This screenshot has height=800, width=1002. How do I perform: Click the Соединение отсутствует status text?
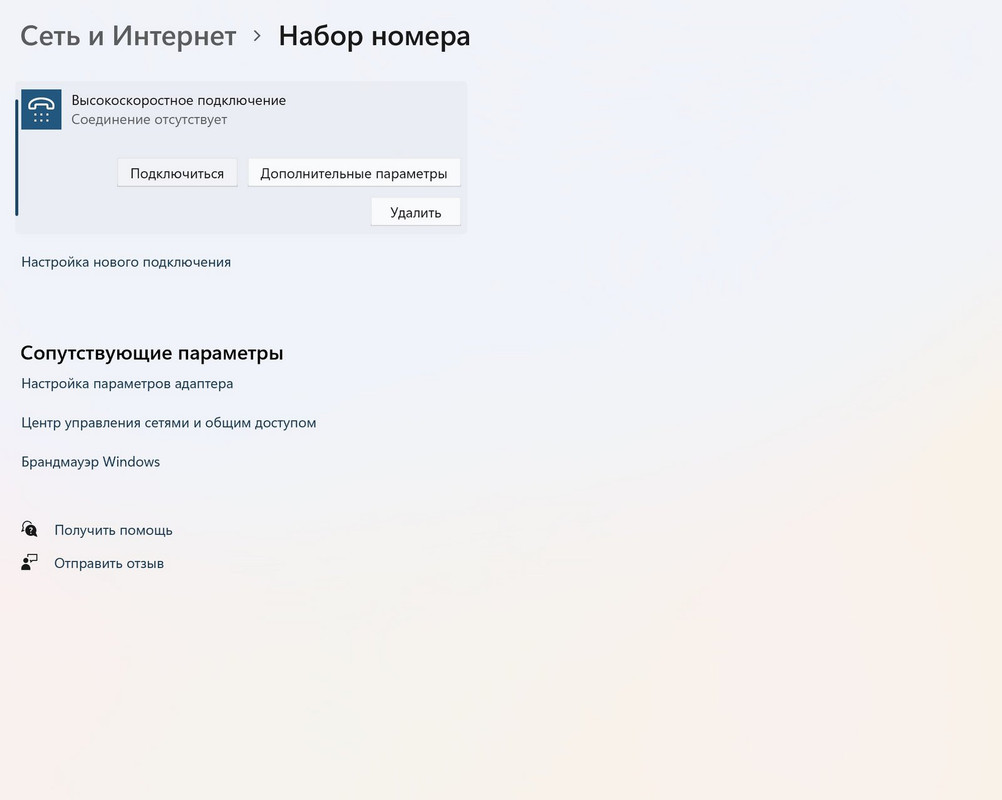pyautogui.click(x=149, y=119)
